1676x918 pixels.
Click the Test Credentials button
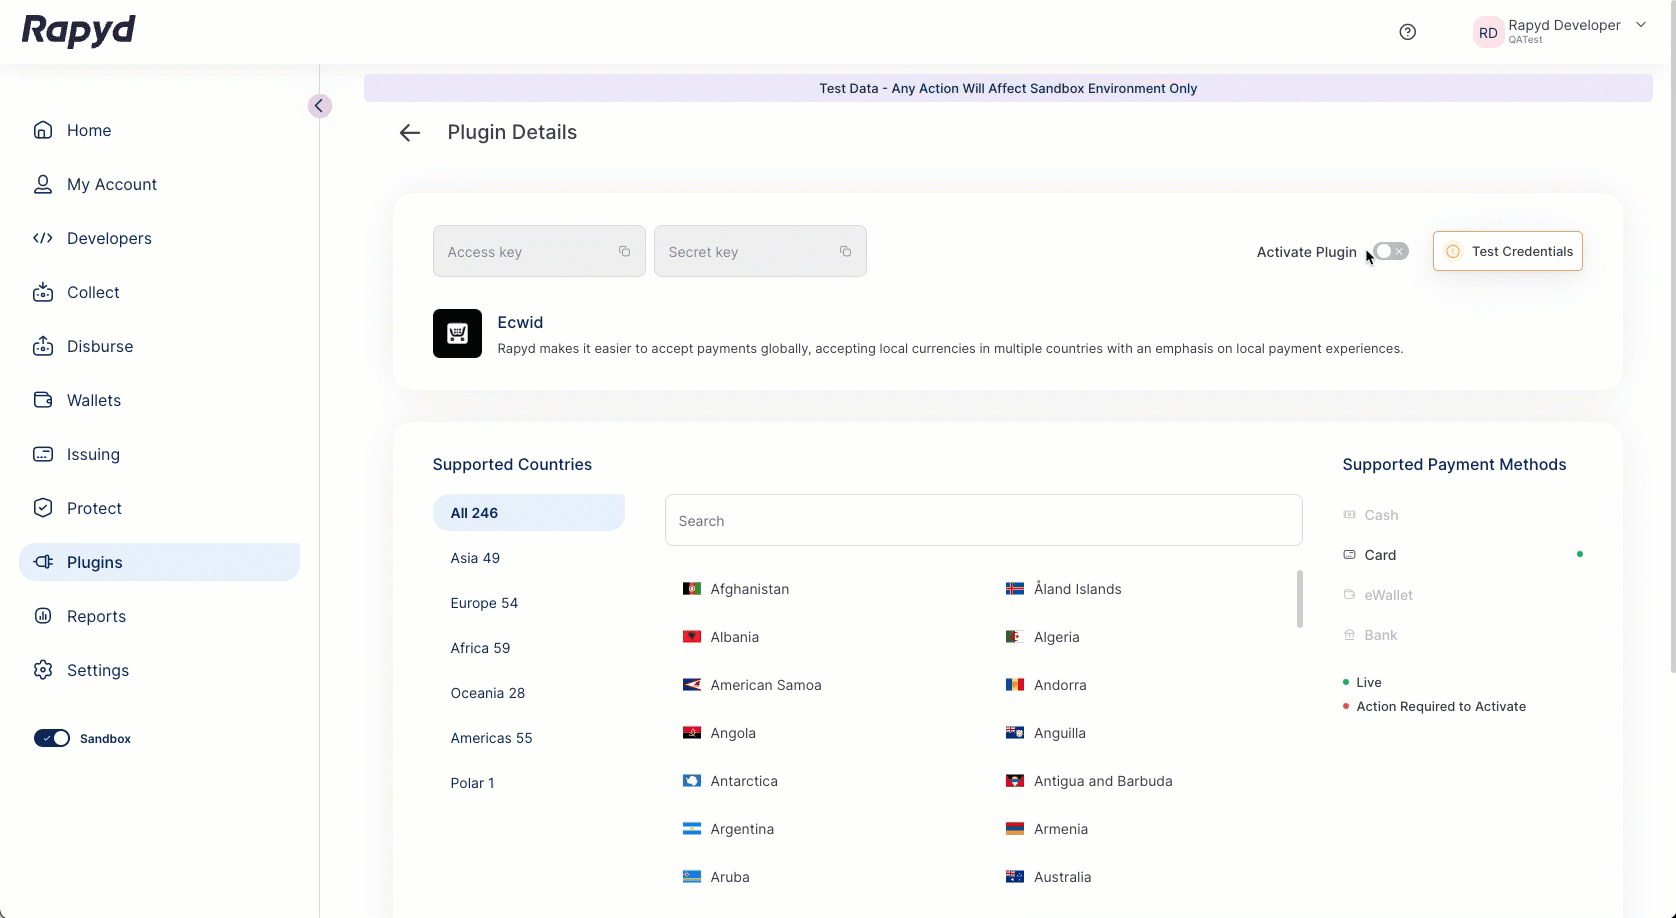point(1507,251)
